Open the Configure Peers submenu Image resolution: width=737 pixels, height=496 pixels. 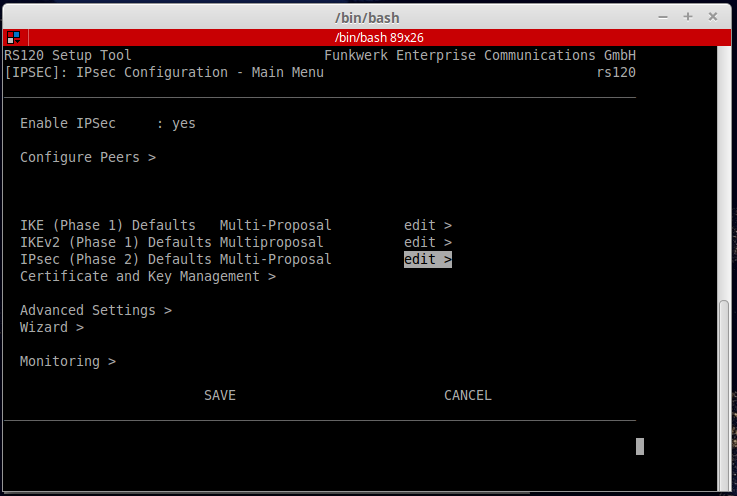pyautogui.click(x=88, y=158)
